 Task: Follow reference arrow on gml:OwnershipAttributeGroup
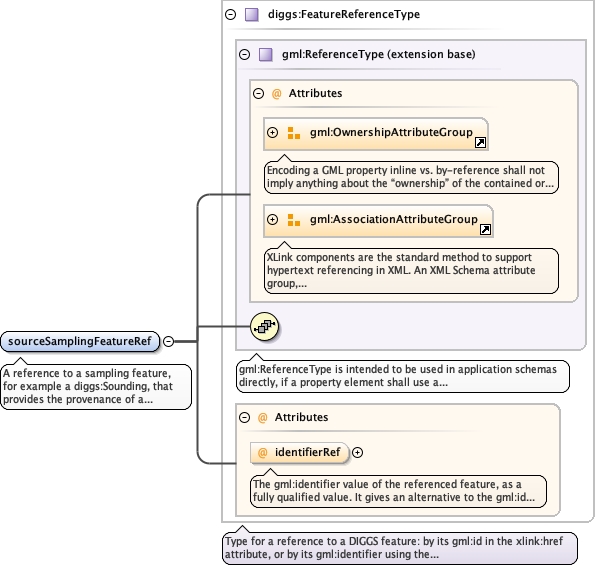(x=480, y=143)
